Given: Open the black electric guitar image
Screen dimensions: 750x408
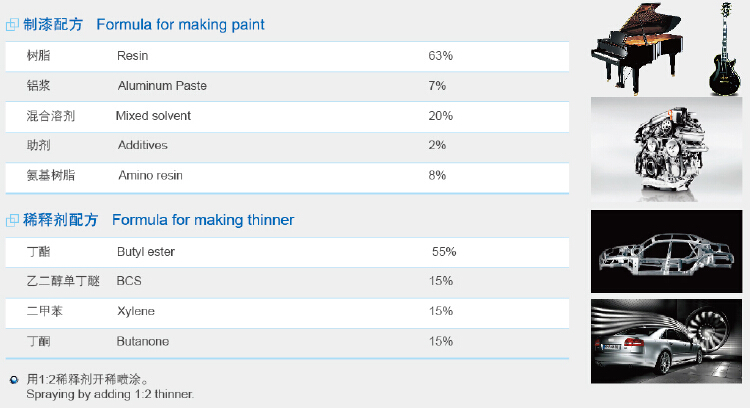Looking at the screenshot, I should coord(728,50).
